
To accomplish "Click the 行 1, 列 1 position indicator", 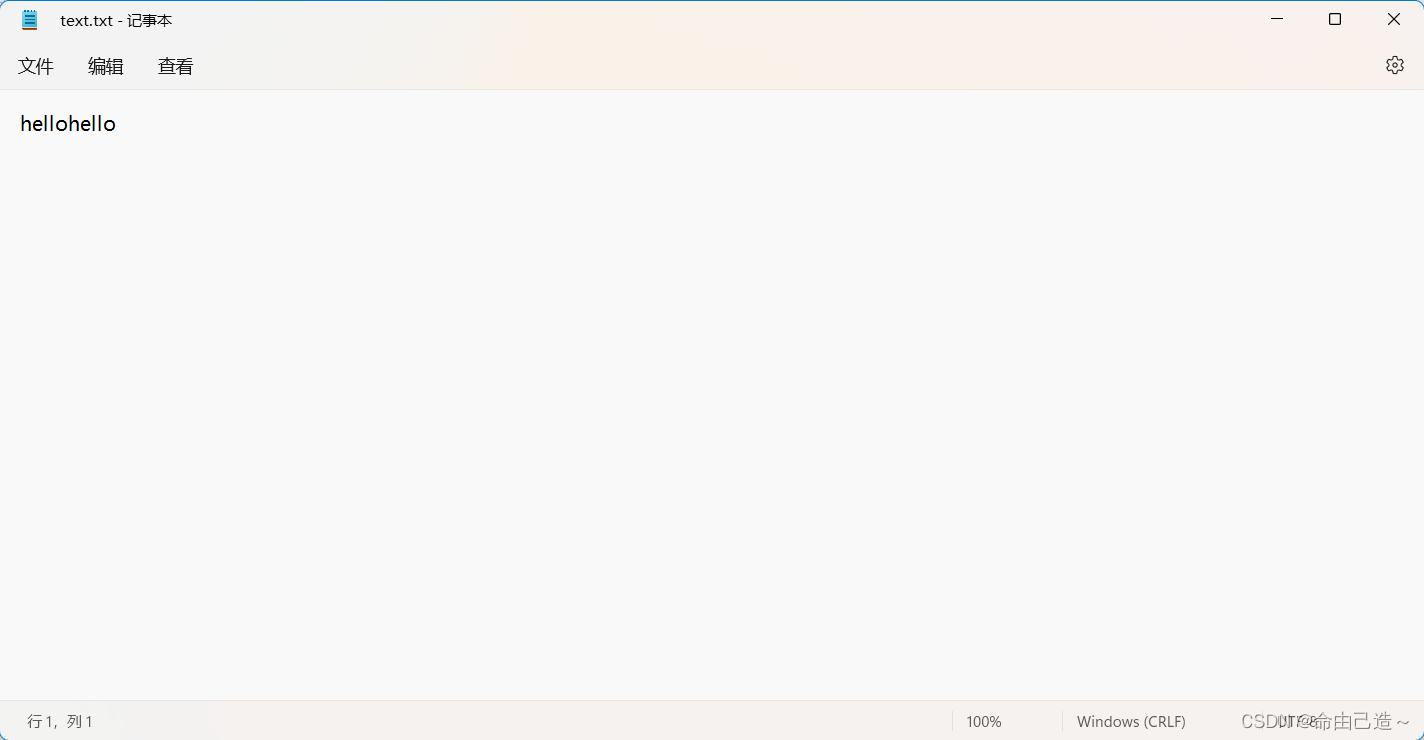I will click(x=60, y=721).
